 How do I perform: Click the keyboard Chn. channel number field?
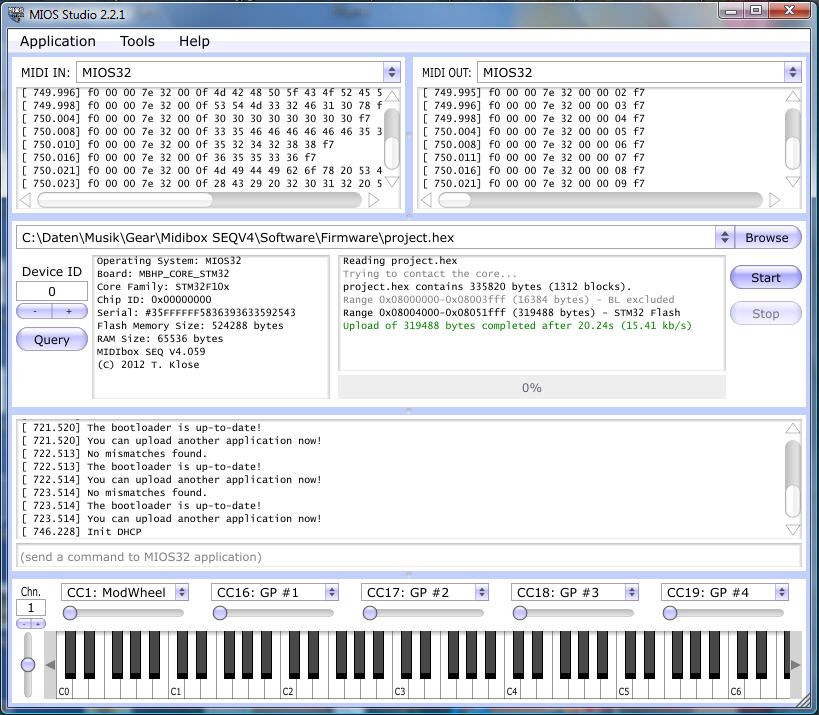(31, 607)
